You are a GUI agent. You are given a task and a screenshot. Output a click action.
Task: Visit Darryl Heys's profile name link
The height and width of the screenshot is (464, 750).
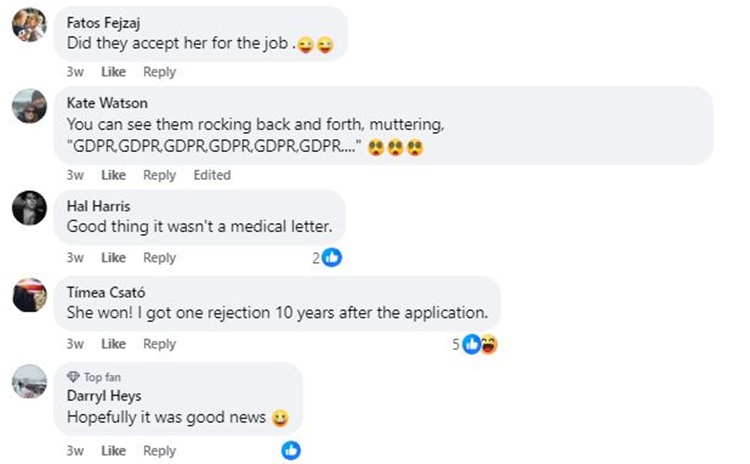102,395
